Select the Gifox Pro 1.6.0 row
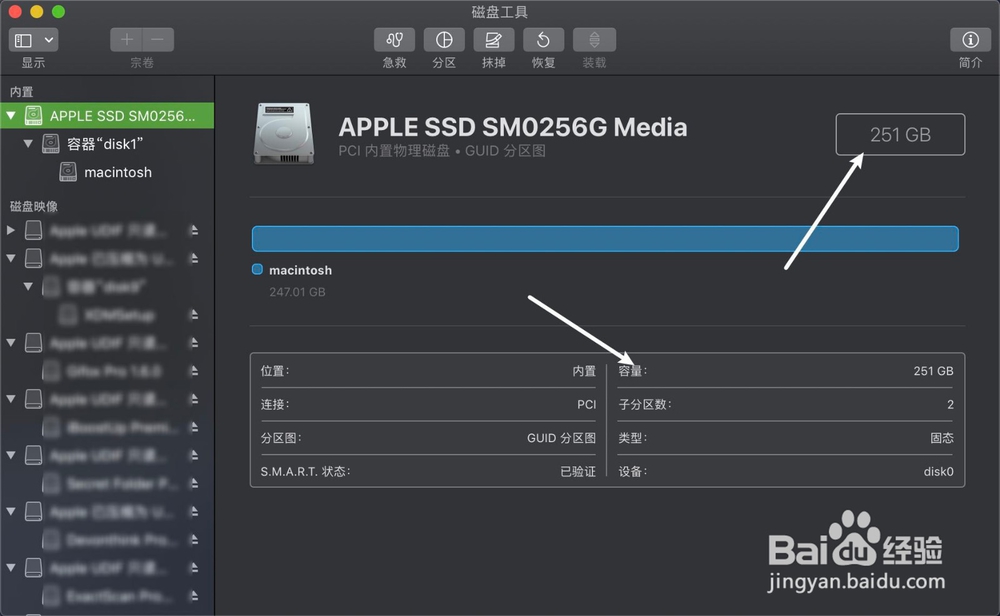1000x616 pixels. coord(107,370)
